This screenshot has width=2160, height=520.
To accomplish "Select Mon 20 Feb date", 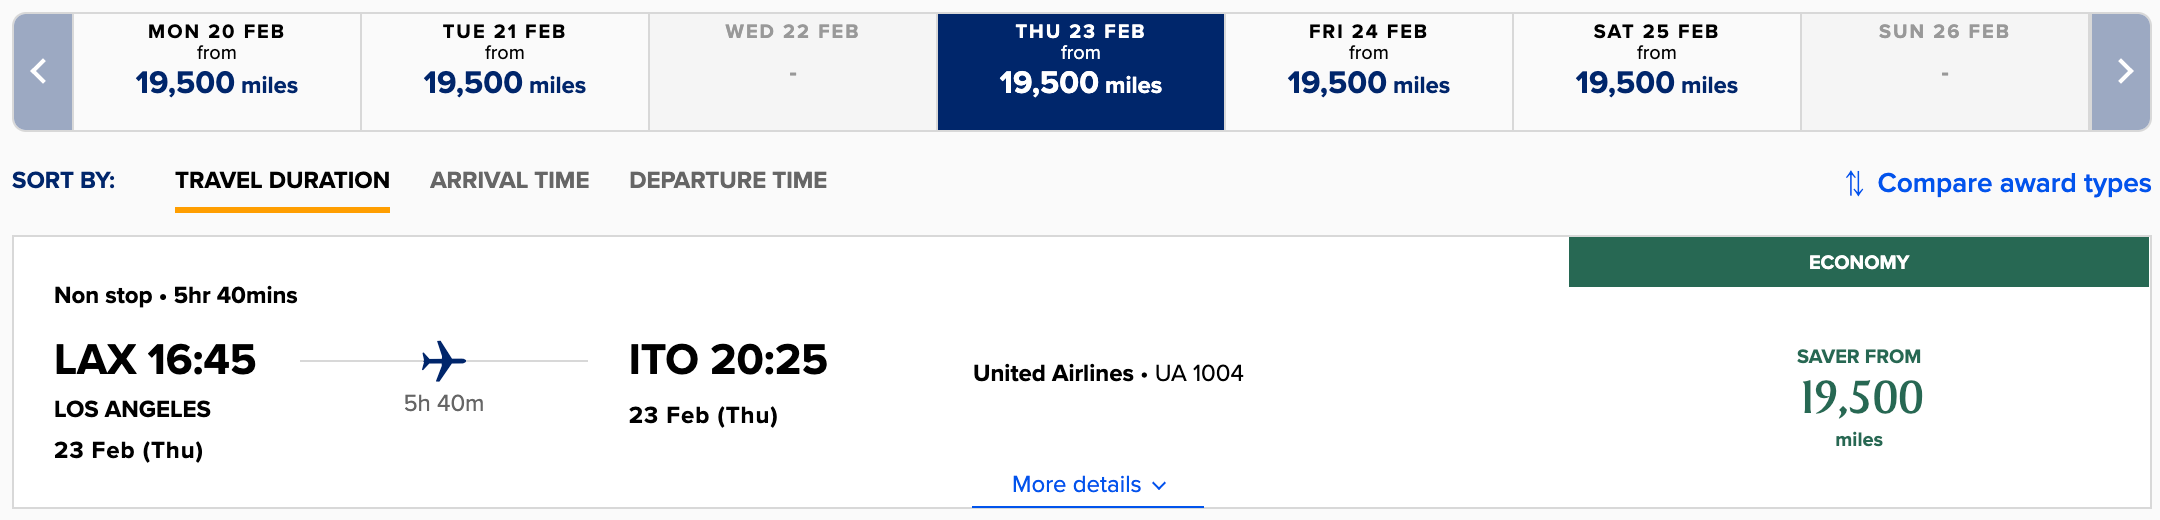I will coord(217,72).
